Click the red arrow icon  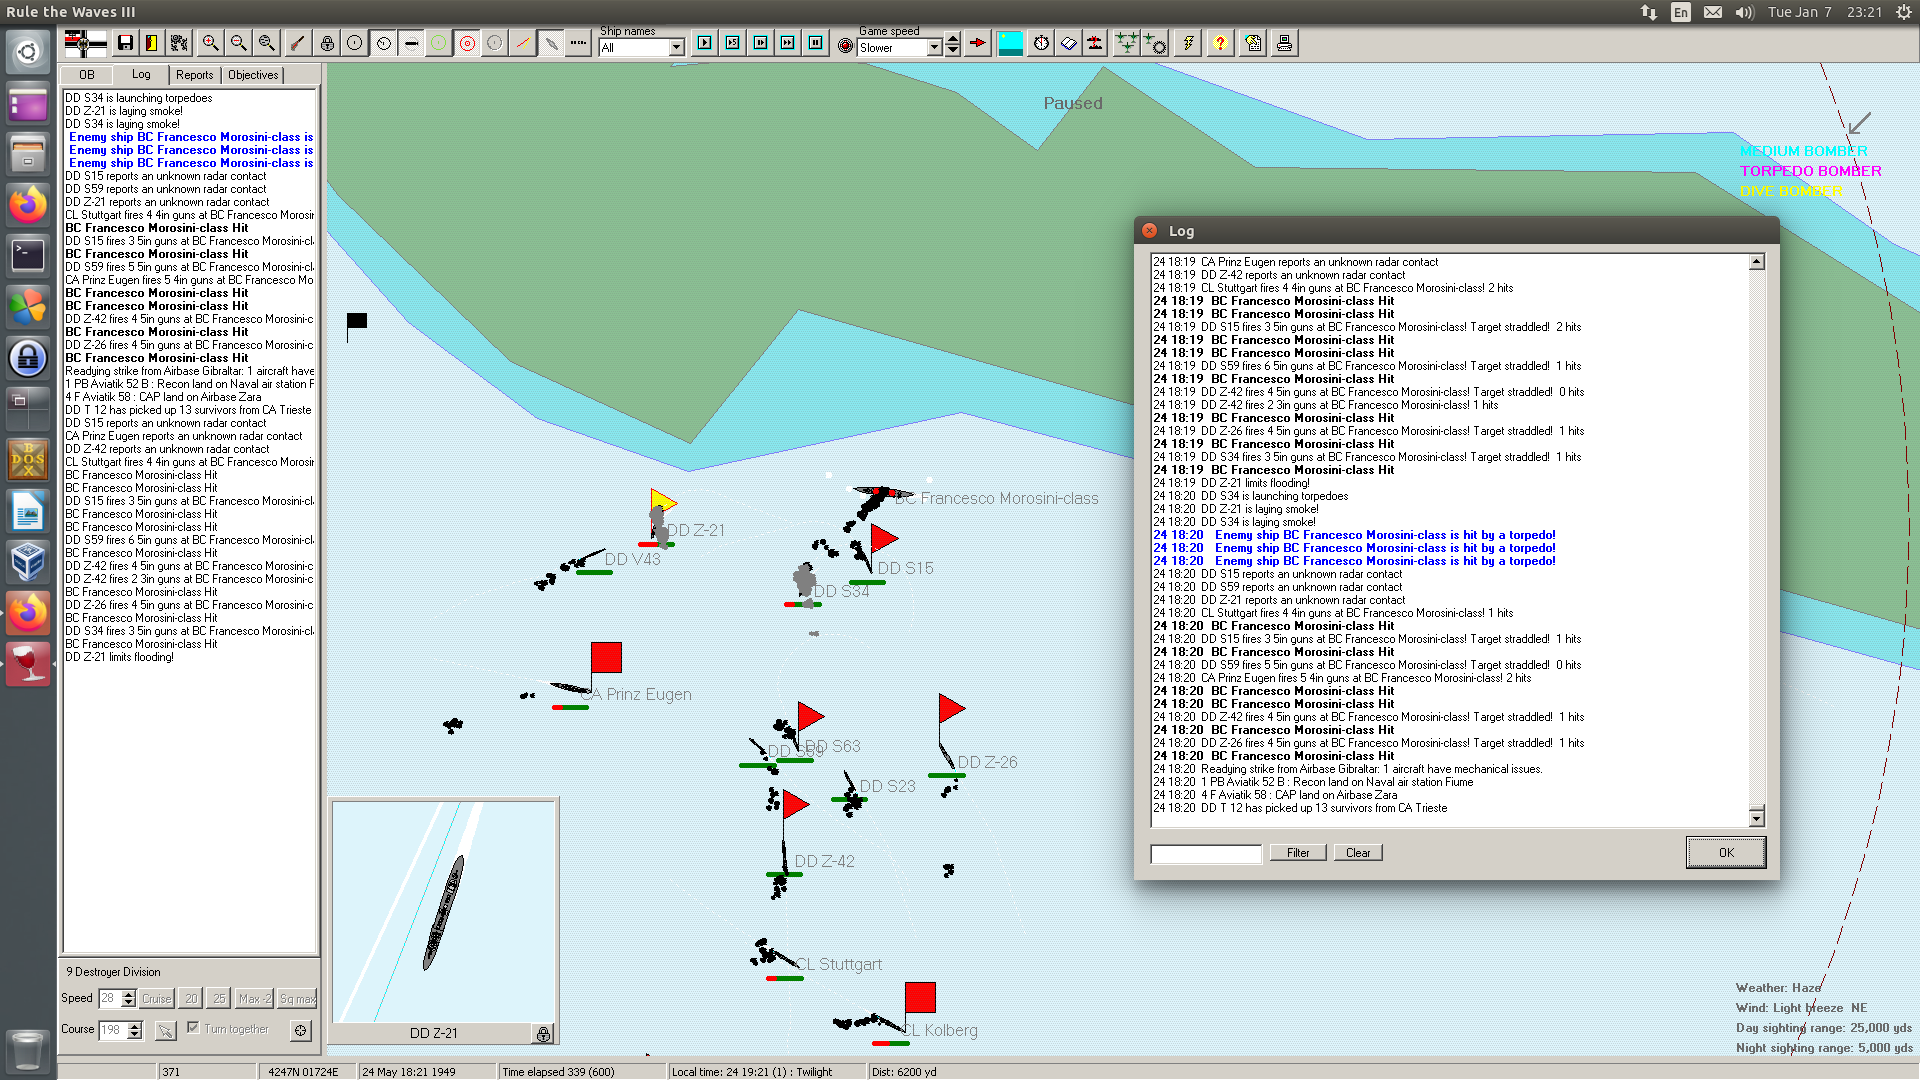978,43
